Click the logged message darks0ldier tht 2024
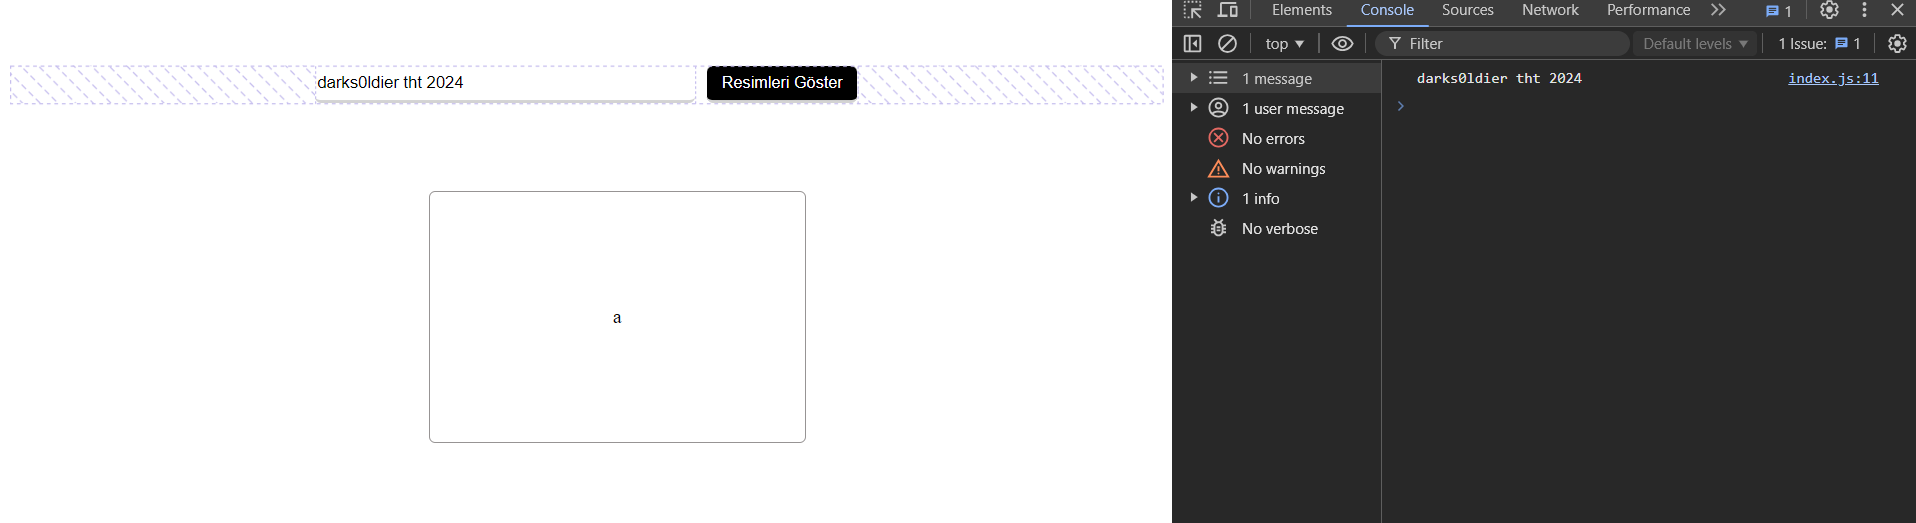 pyautogui.click(x=1499, y=78)
